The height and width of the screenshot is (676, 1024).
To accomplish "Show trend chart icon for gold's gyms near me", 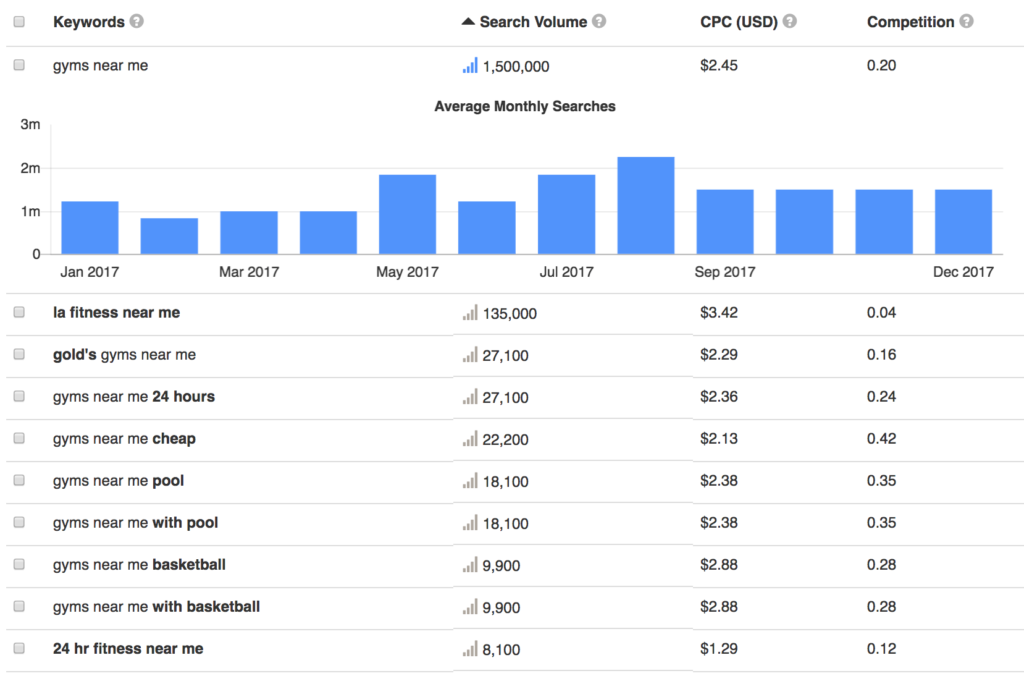I will pos(470,355).
